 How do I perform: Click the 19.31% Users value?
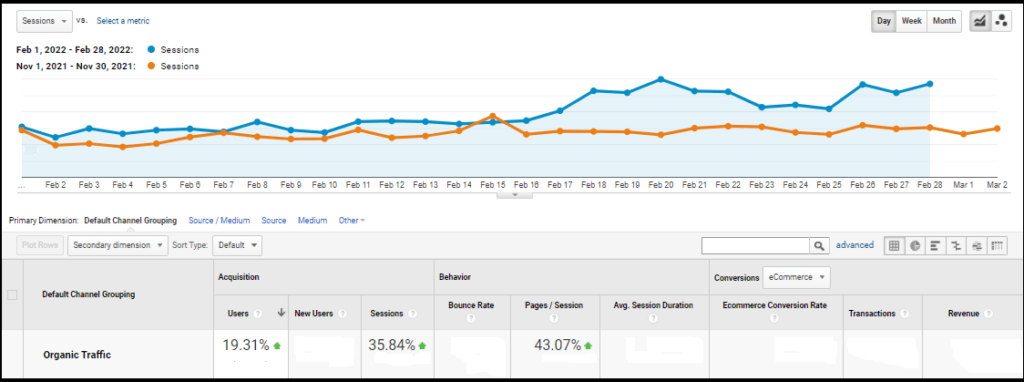(x=246, y=345)
